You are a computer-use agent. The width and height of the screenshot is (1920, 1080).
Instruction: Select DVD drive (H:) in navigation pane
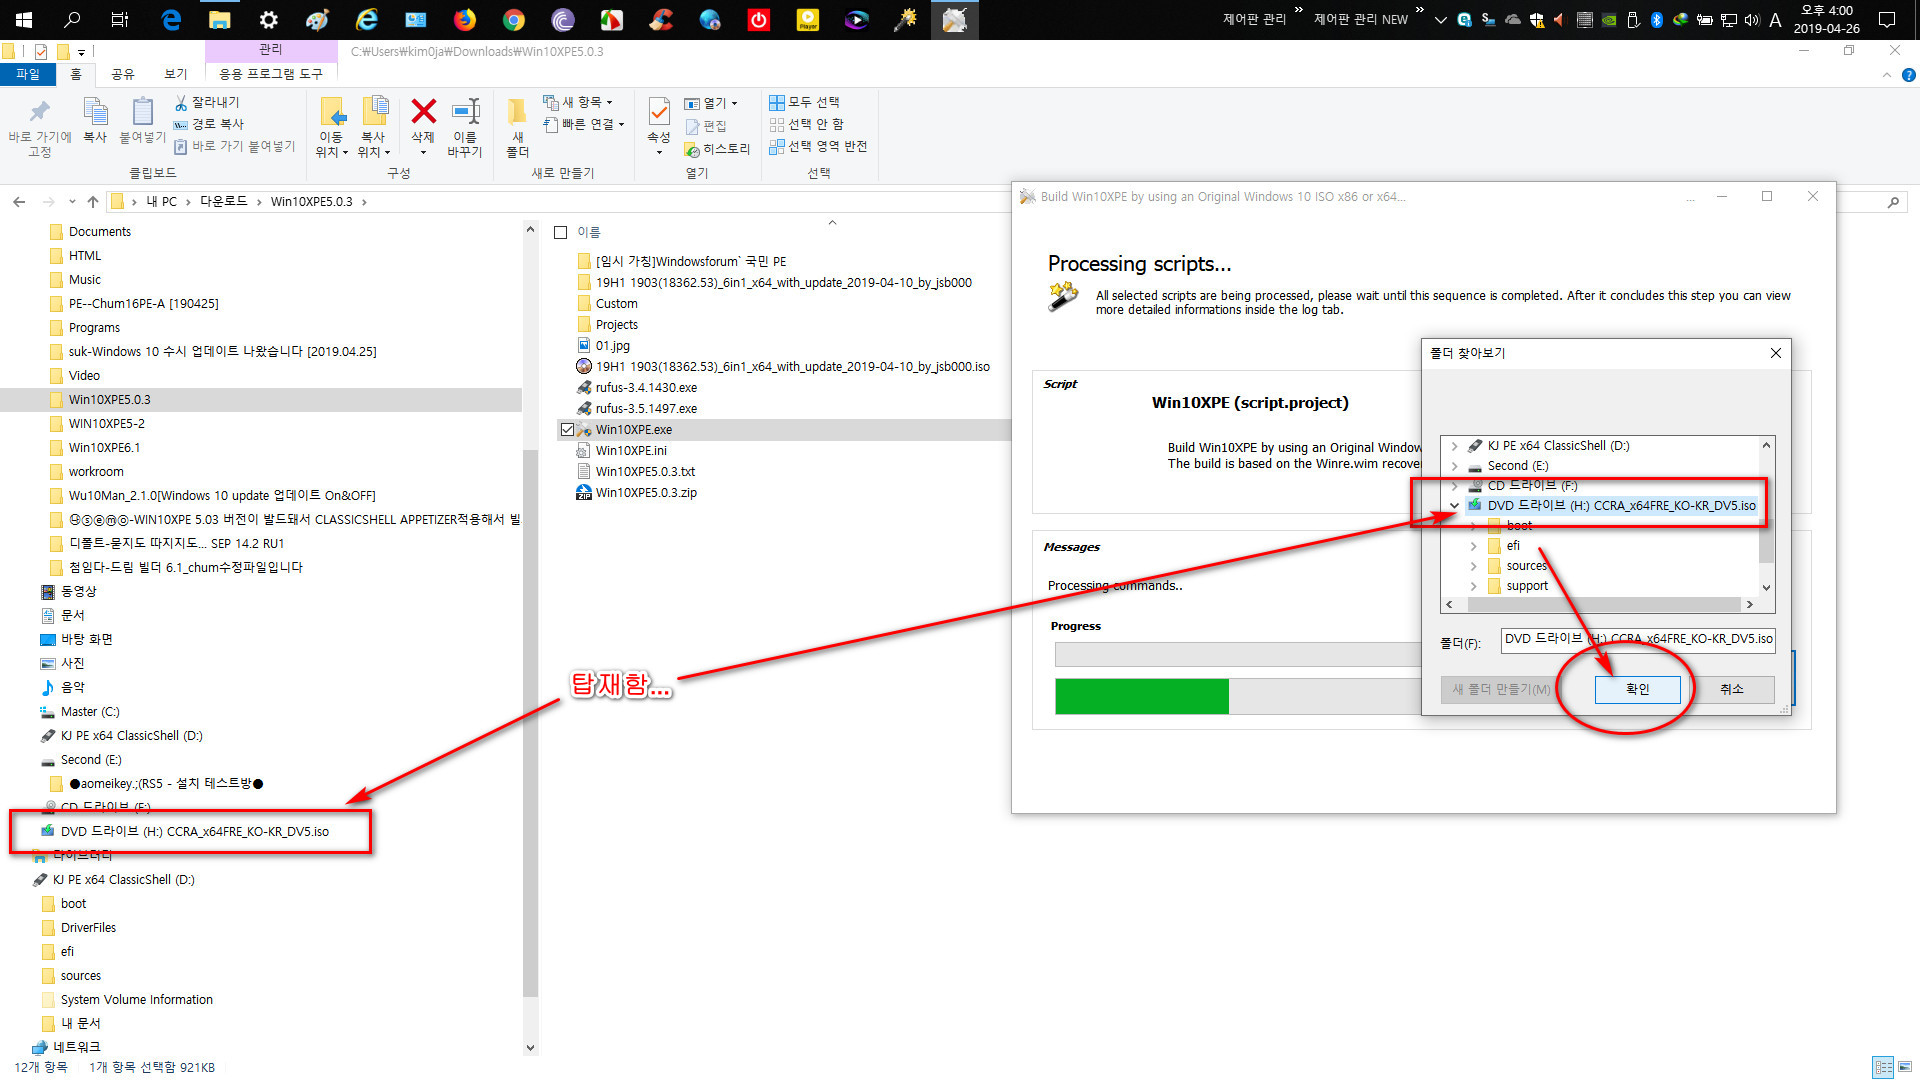point(194,832)
